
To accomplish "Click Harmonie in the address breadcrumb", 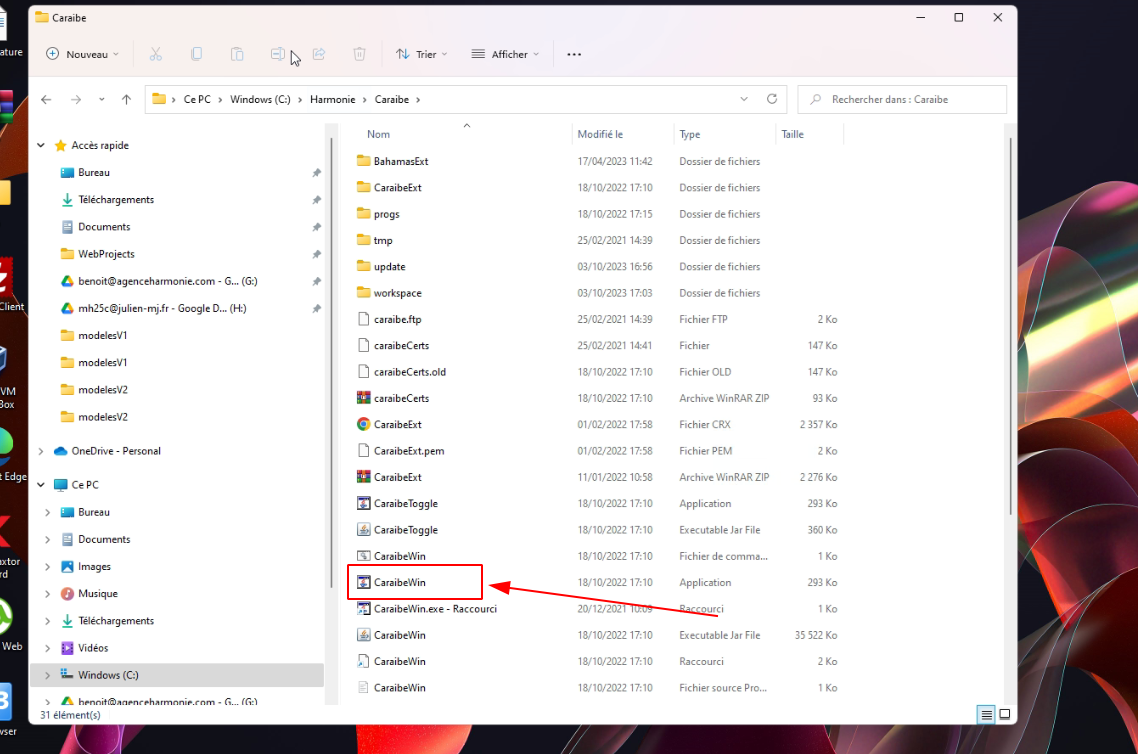I will (333, 99).
